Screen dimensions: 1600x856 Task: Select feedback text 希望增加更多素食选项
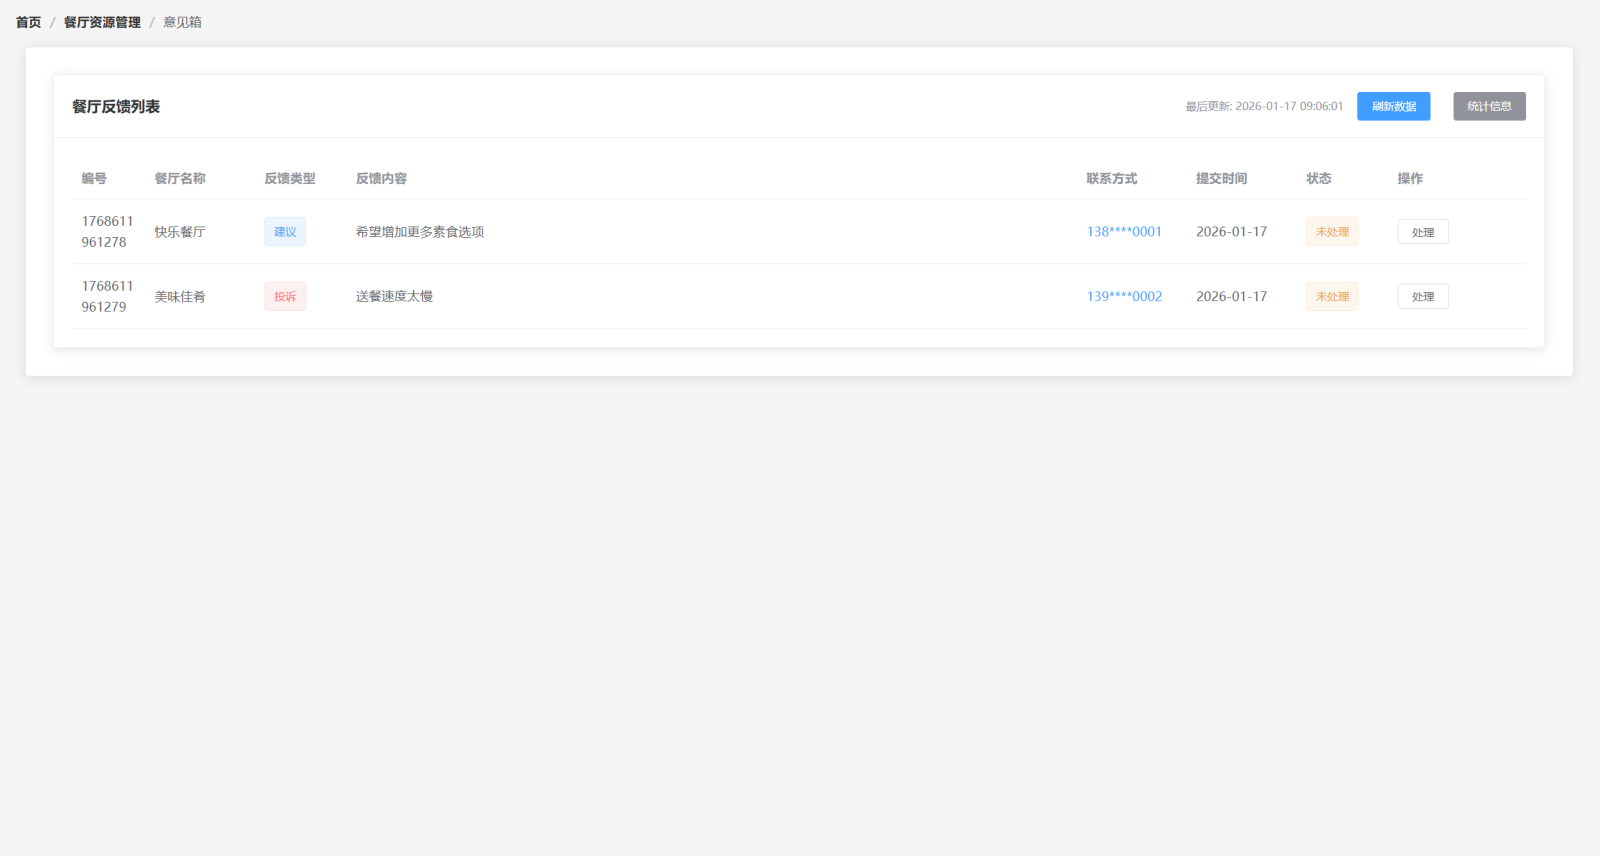[x=420, y=232]
